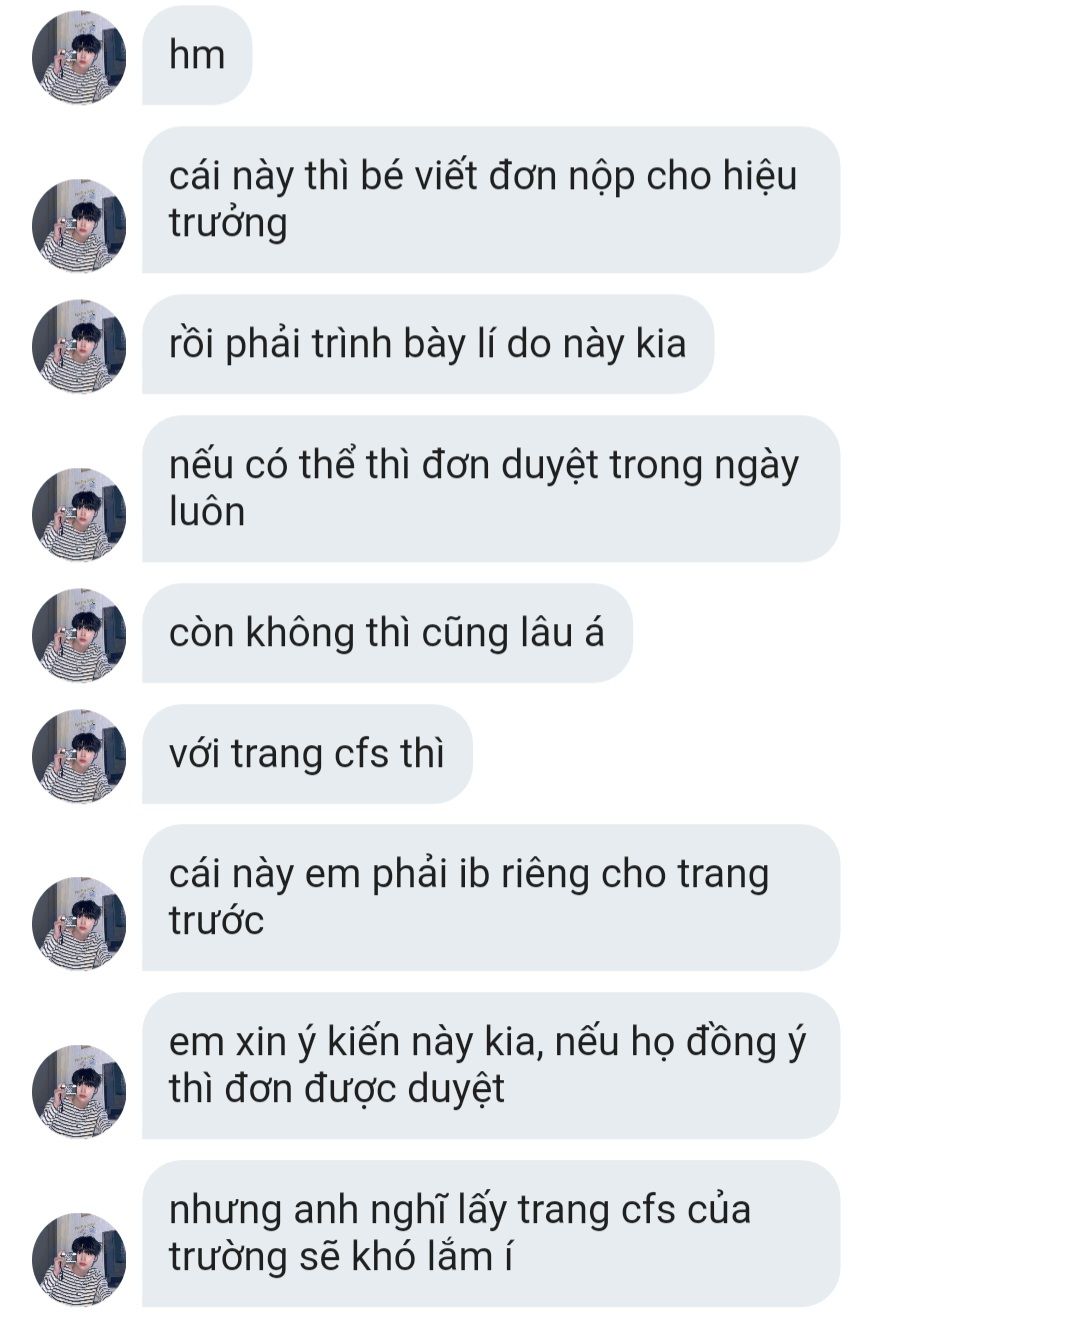Select the "cái này em phải ib riêng" bubble
This screenshot has height=1325, width=1080.
(x=491, y=897)
